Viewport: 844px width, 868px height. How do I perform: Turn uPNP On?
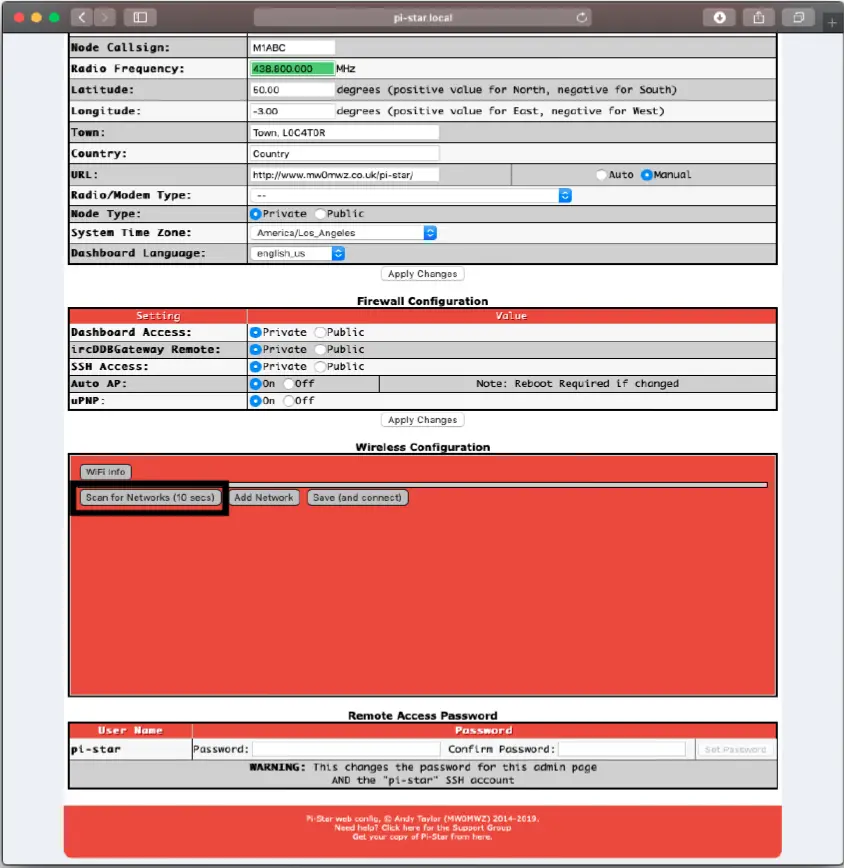coord(255,401)
